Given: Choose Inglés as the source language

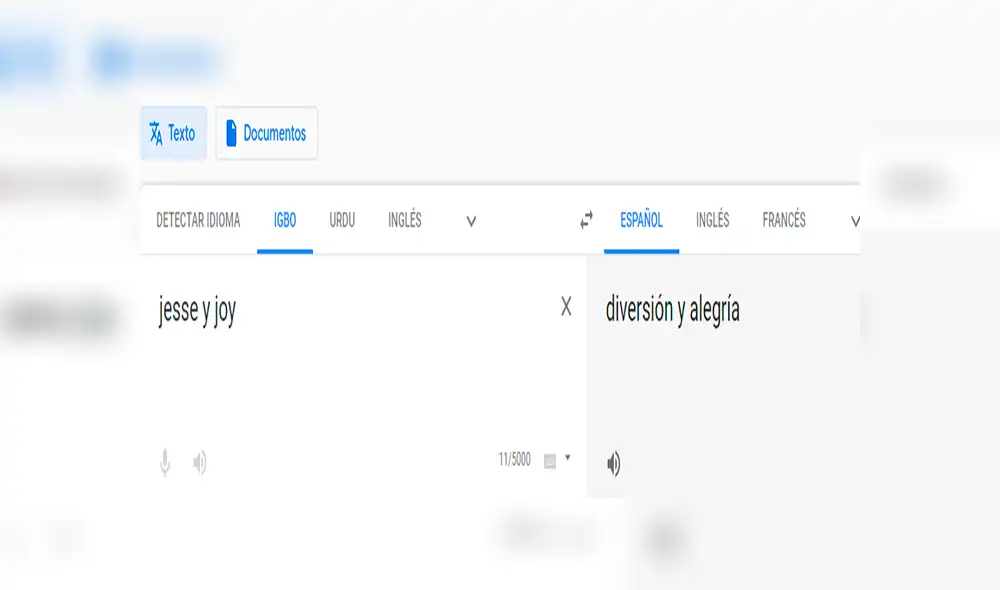Looking at the screenshot, I should (405, 221).
